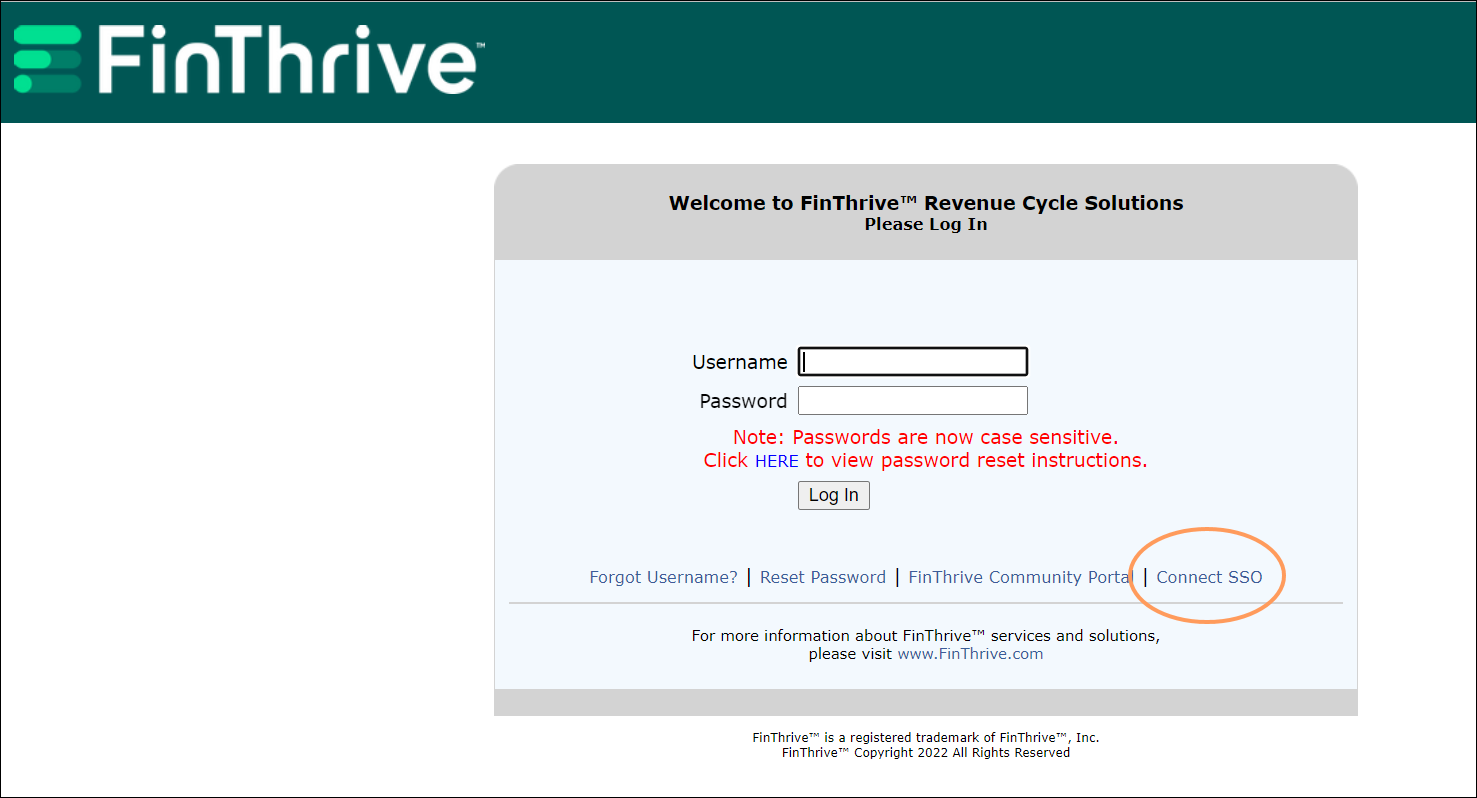The width and height of the screenshot is (1477, 798).
Task: Visit the FinThrive Community Portal link
Action: coord(1019,577)
